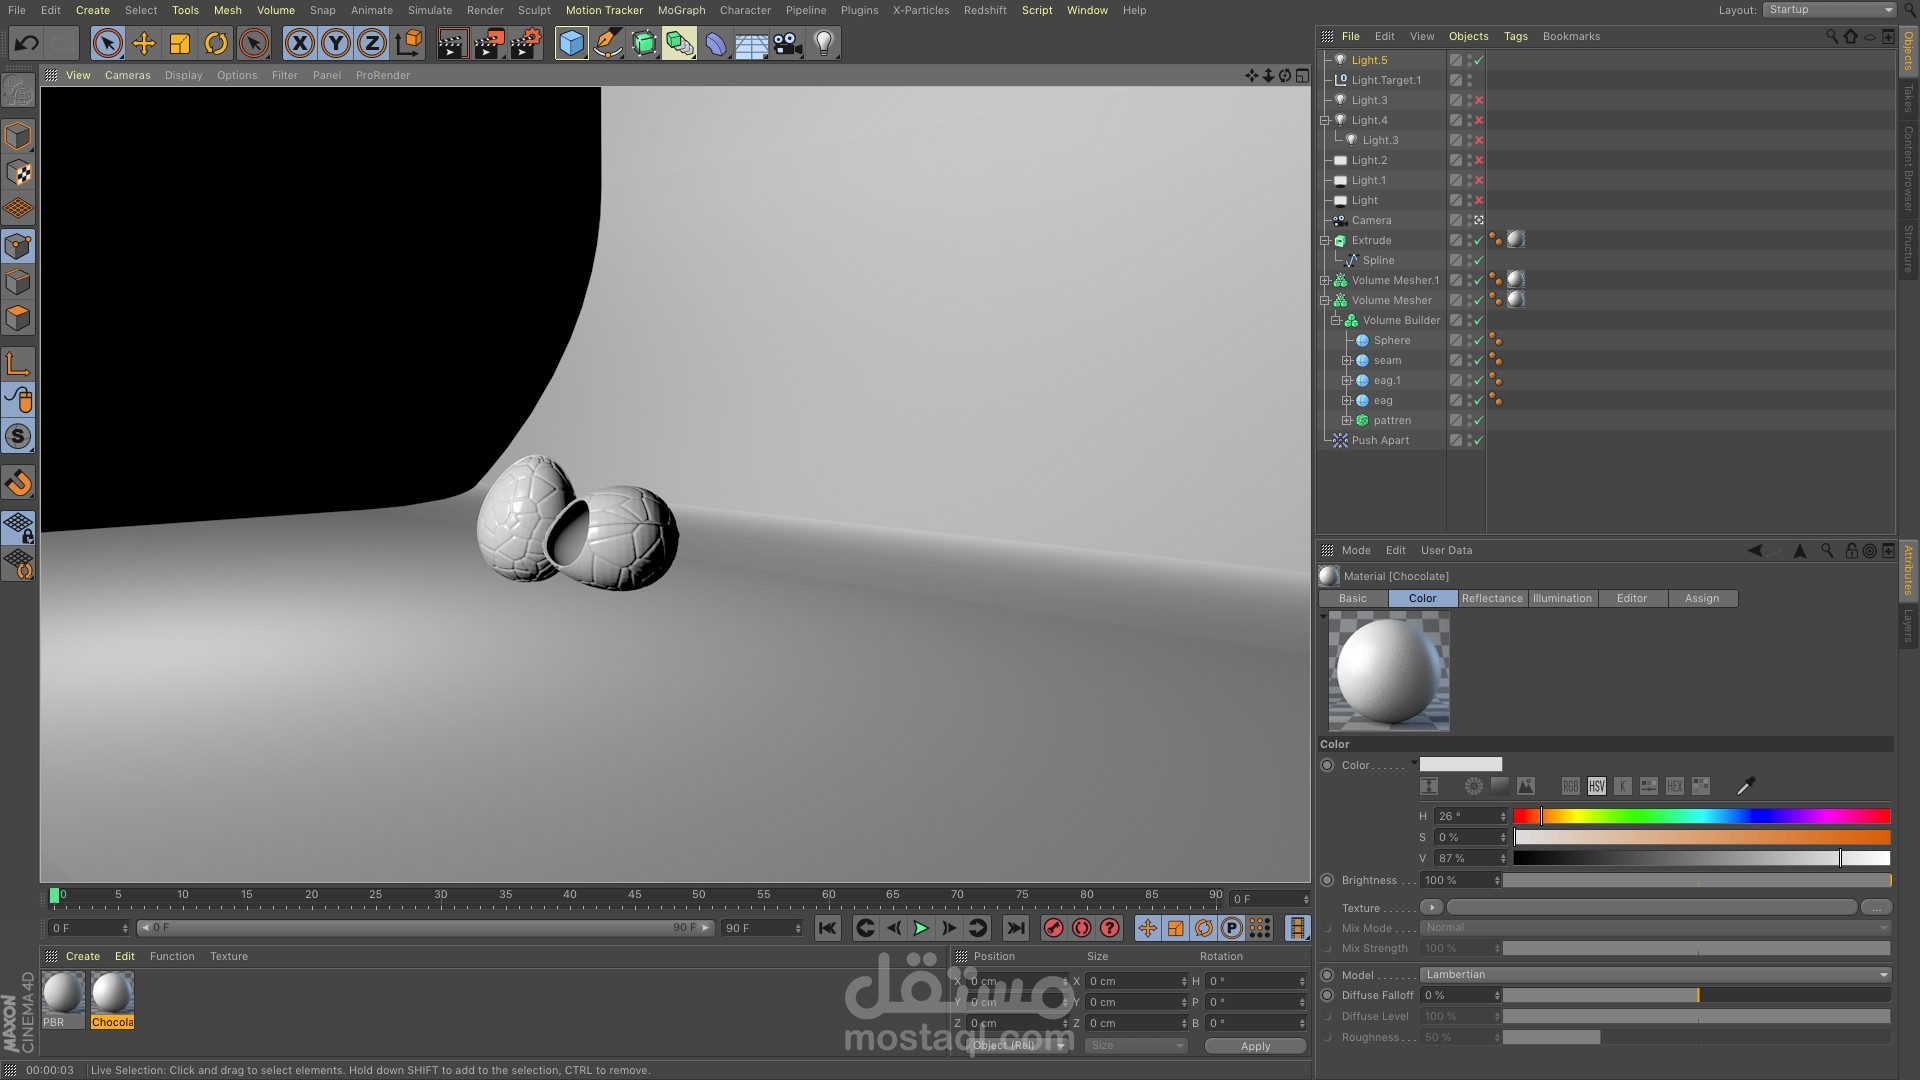Viewport: 1920px width, 1080px height.
Task: Activate the Rotate tool icon
Action: click(x=216, y=43)
